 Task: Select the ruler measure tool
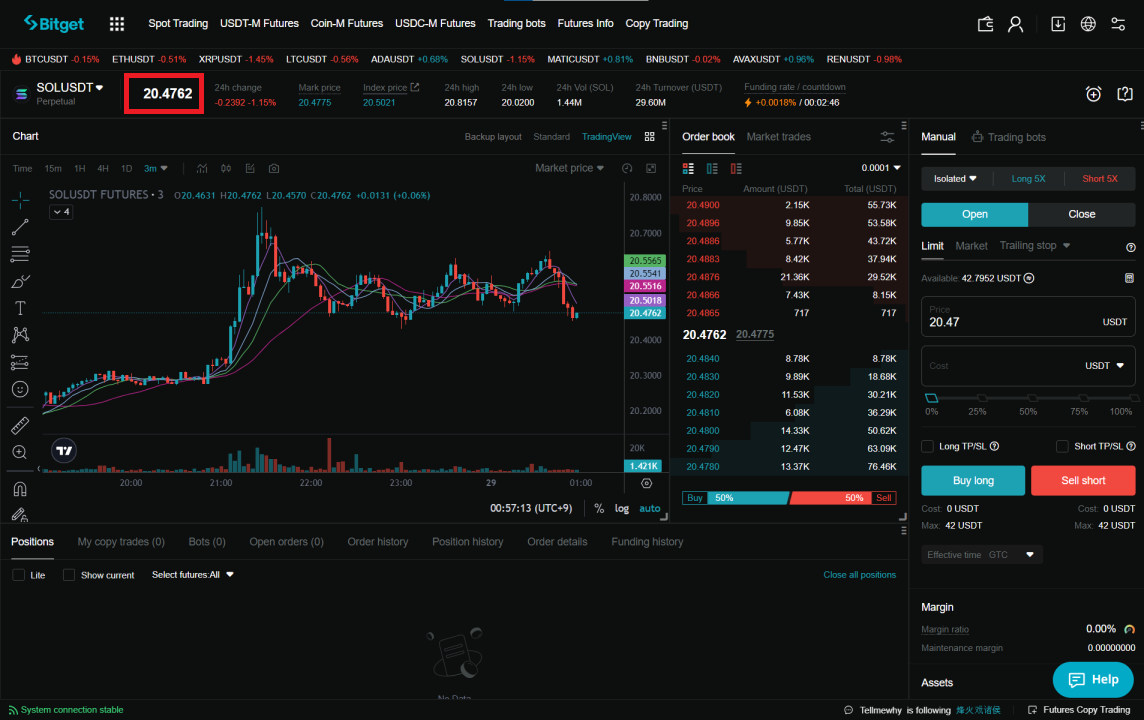click(20, 425)
